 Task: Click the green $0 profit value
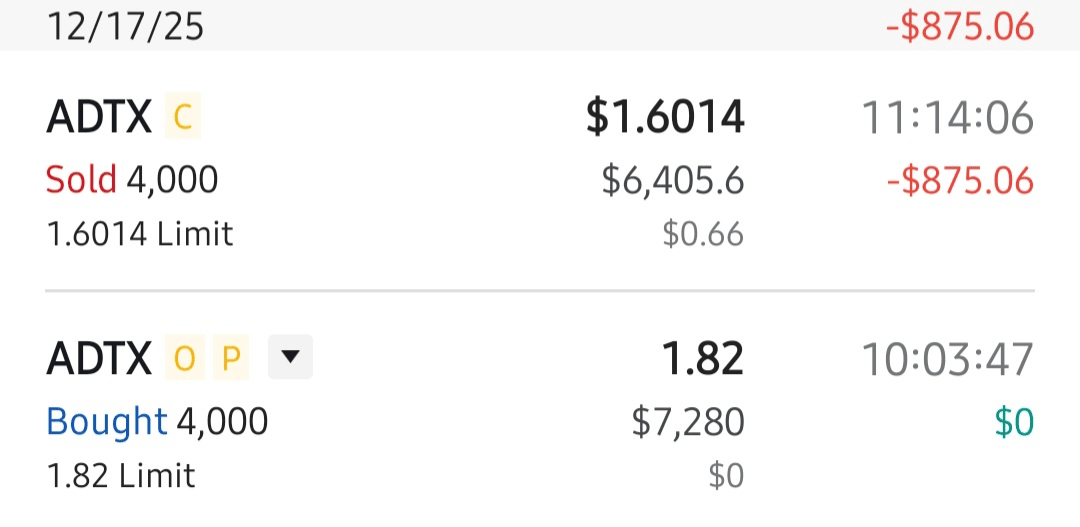pos(1013,422)
